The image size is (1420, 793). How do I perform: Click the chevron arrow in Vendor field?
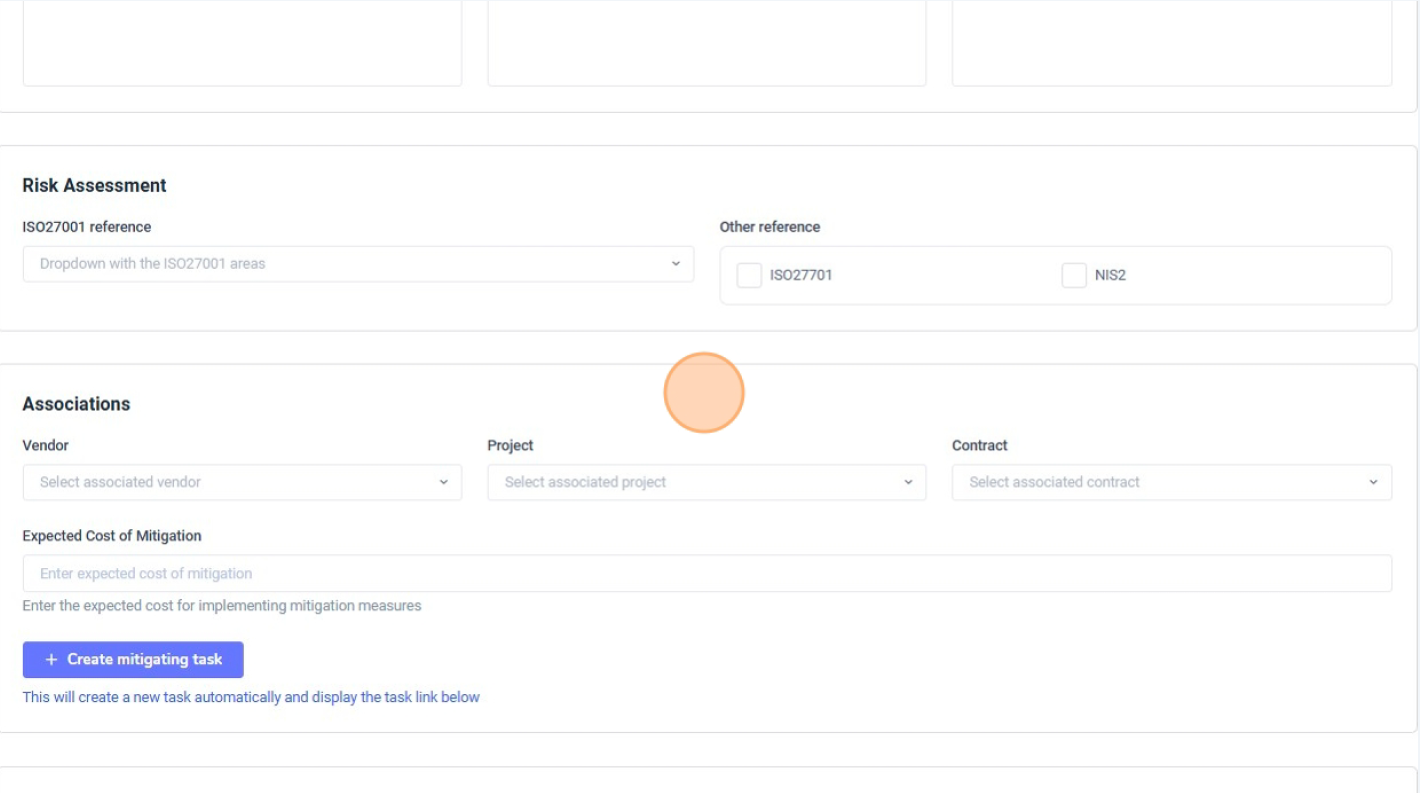[x=444, y=482]
